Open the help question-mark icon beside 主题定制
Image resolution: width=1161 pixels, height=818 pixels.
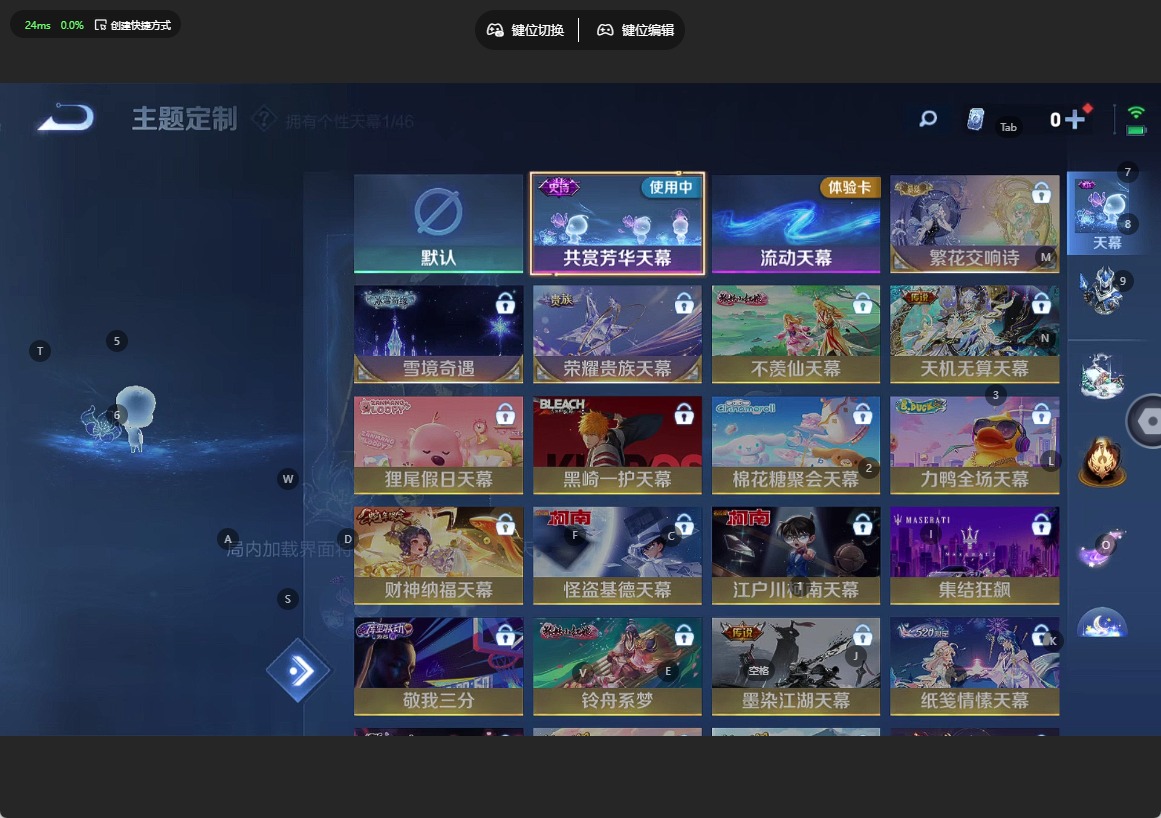[264, 118]
